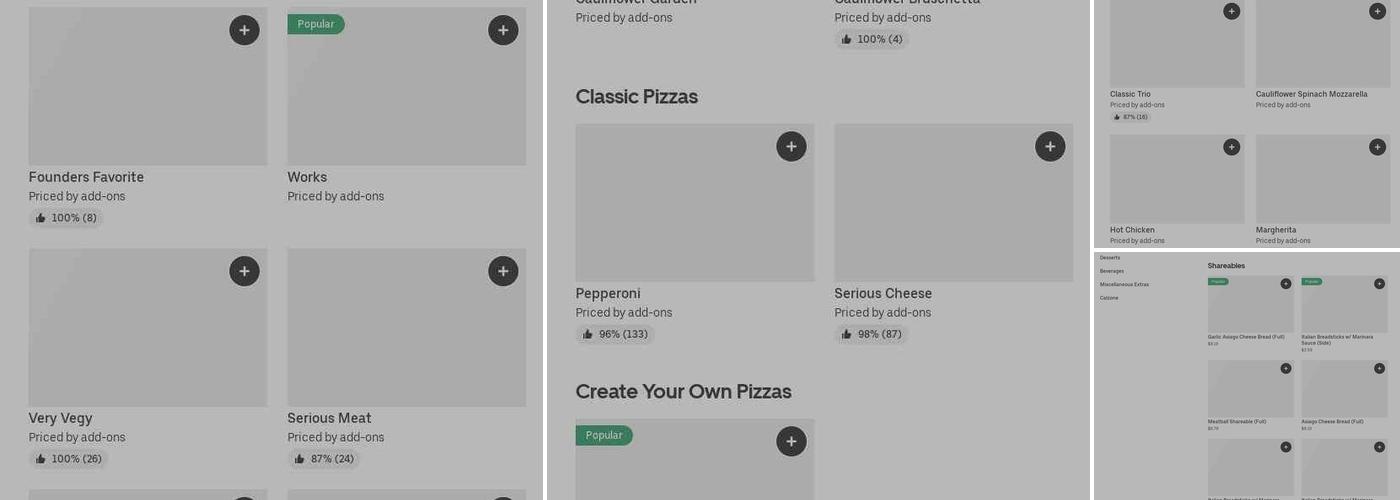Add Meatball Shareable with plus icon

tap(1286, 369)
